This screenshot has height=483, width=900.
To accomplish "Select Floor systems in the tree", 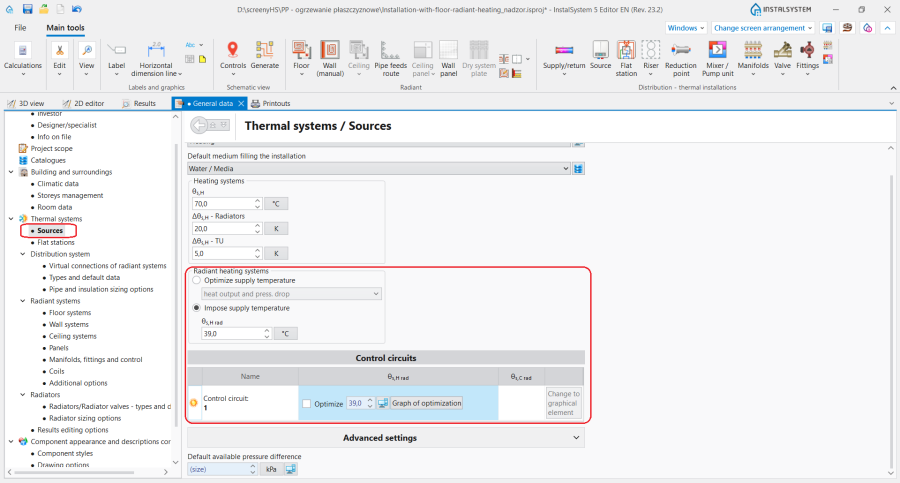I will [x=70, y=313].
